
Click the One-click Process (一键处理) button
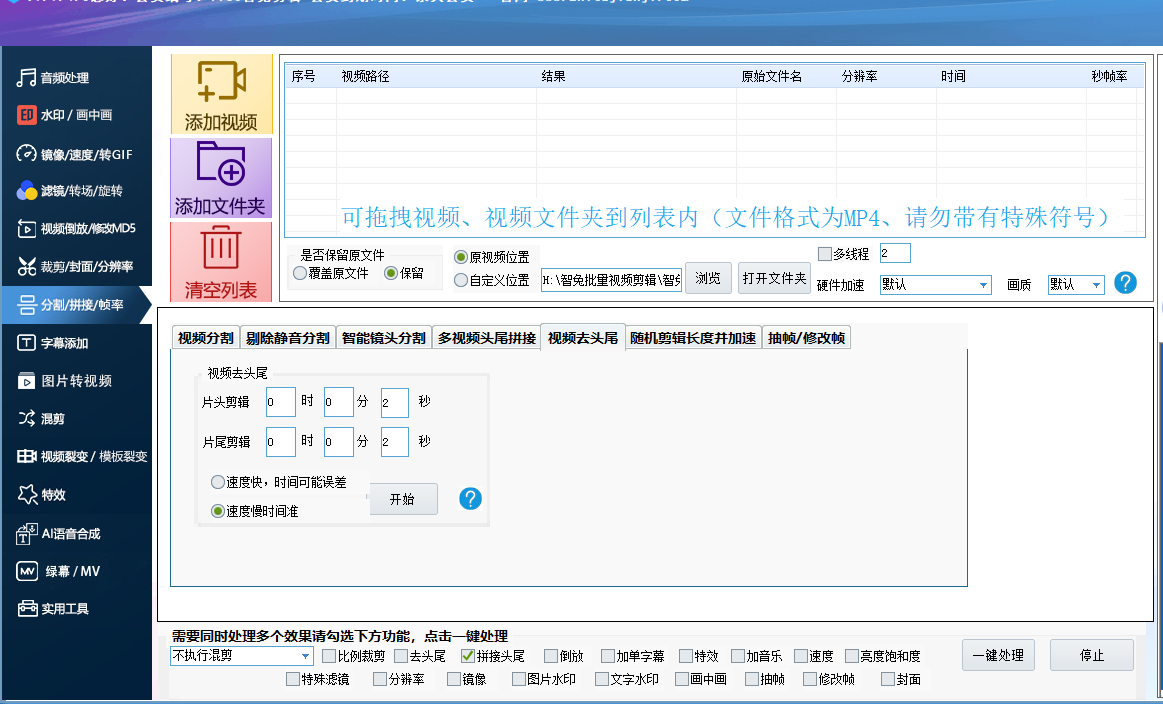click(998, 656)
